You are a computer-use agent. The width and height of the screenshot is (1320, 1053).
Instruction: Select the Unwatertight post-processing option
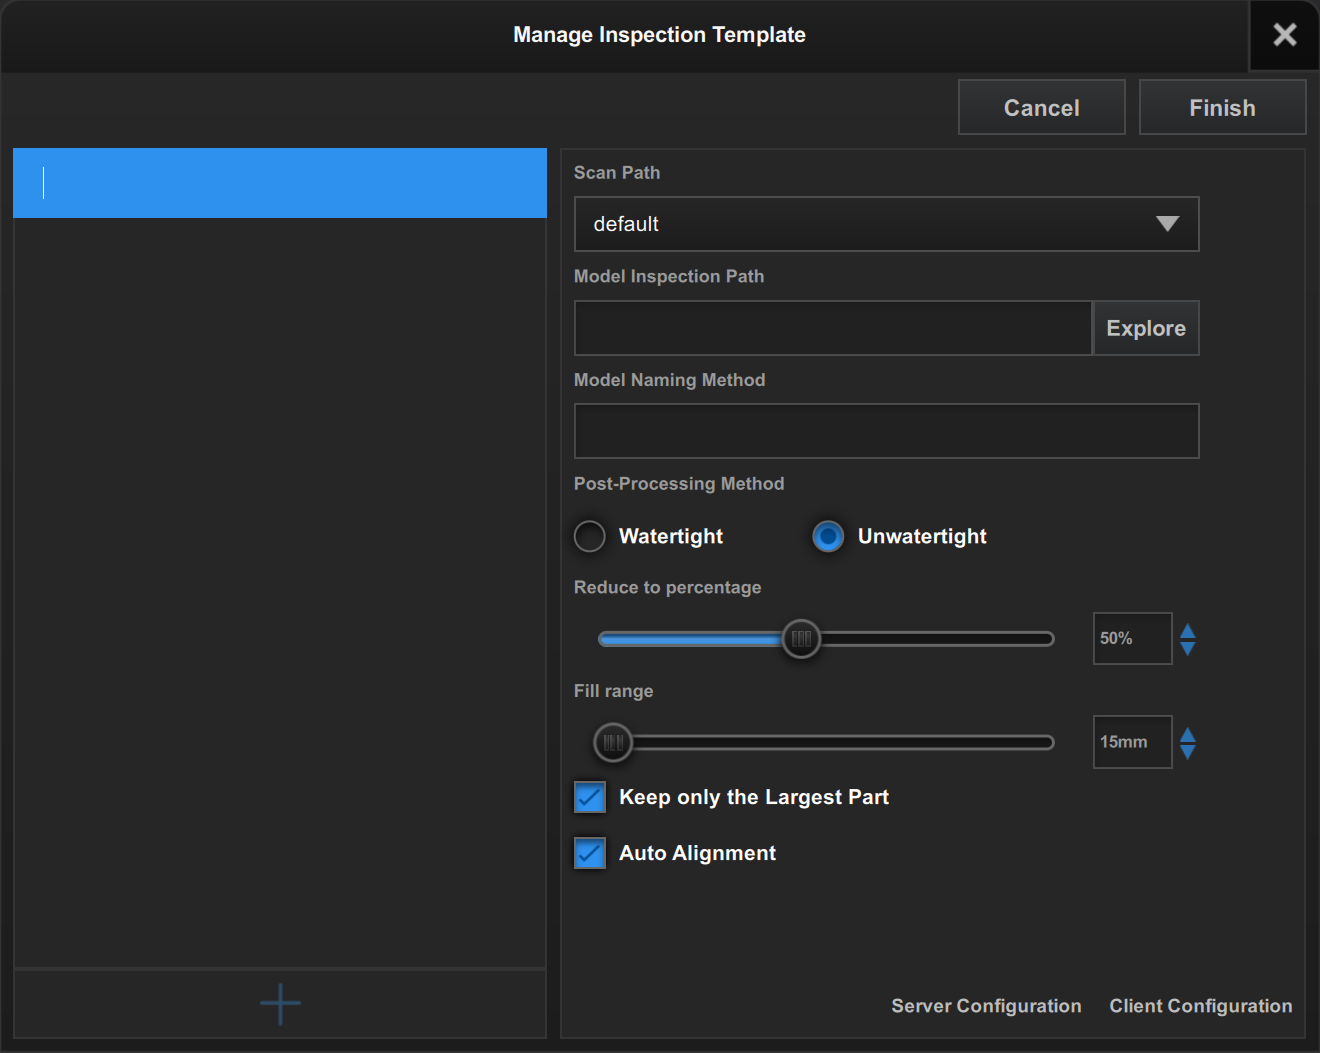coord(828,536)
